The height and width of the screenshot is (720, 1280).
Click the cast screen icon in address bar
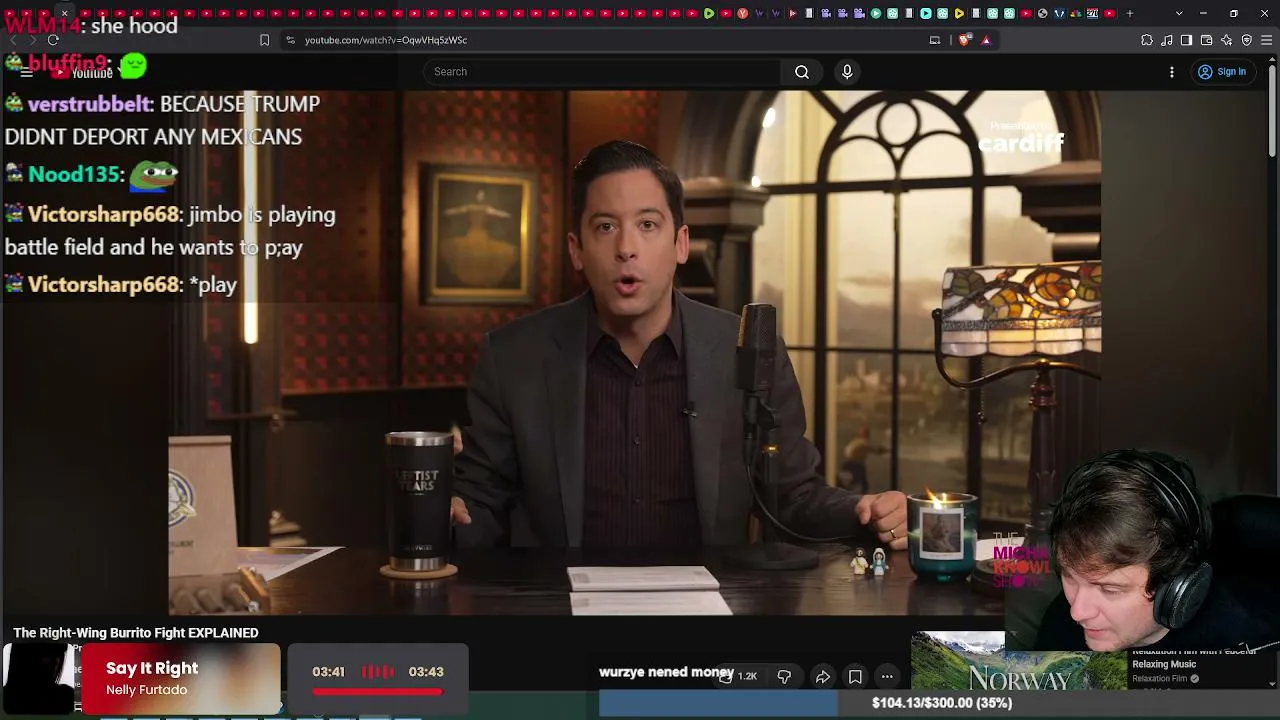(935, 40)
